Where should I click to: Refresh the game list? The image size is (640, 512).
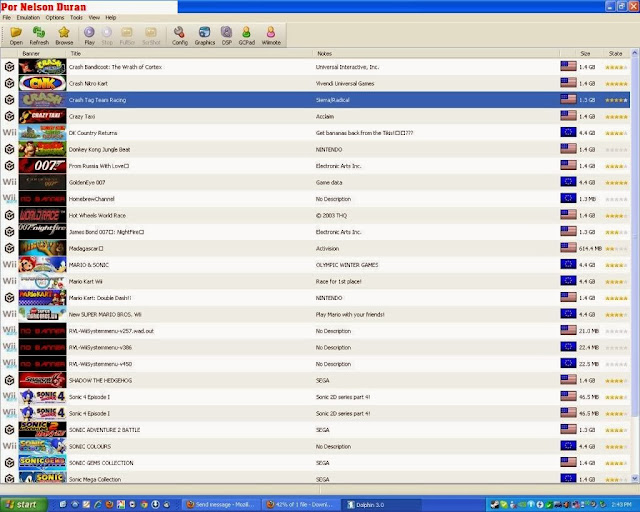39,36
